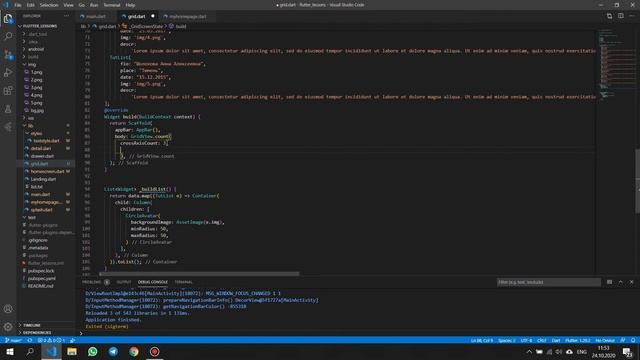The width and height of the screenshot is (640, 360).
Task: Open editor more actions ellipsis
Action: (x=632, y=16)
